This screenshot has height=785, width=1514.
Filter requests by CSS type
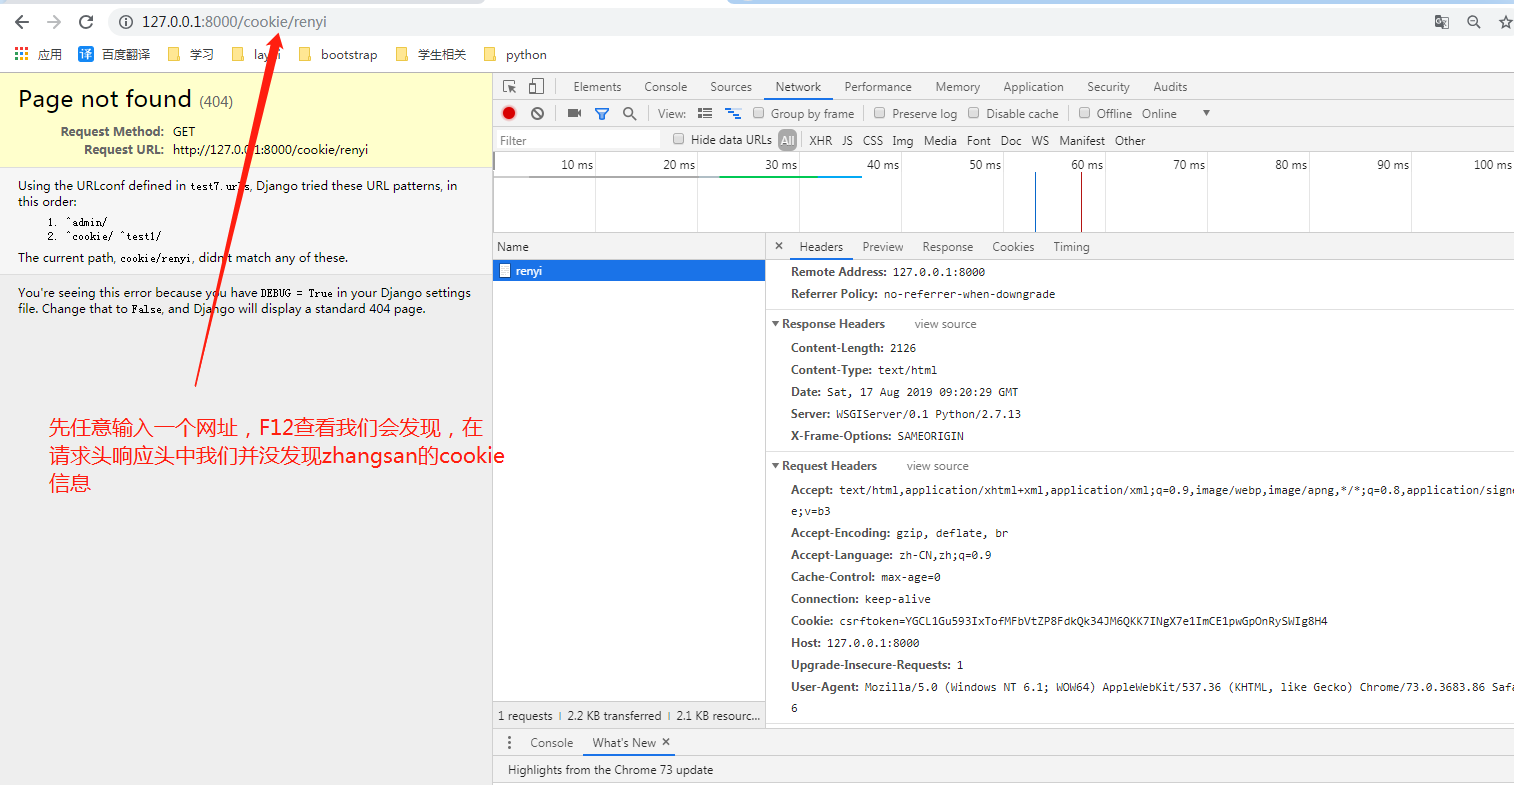pos(873,140)
